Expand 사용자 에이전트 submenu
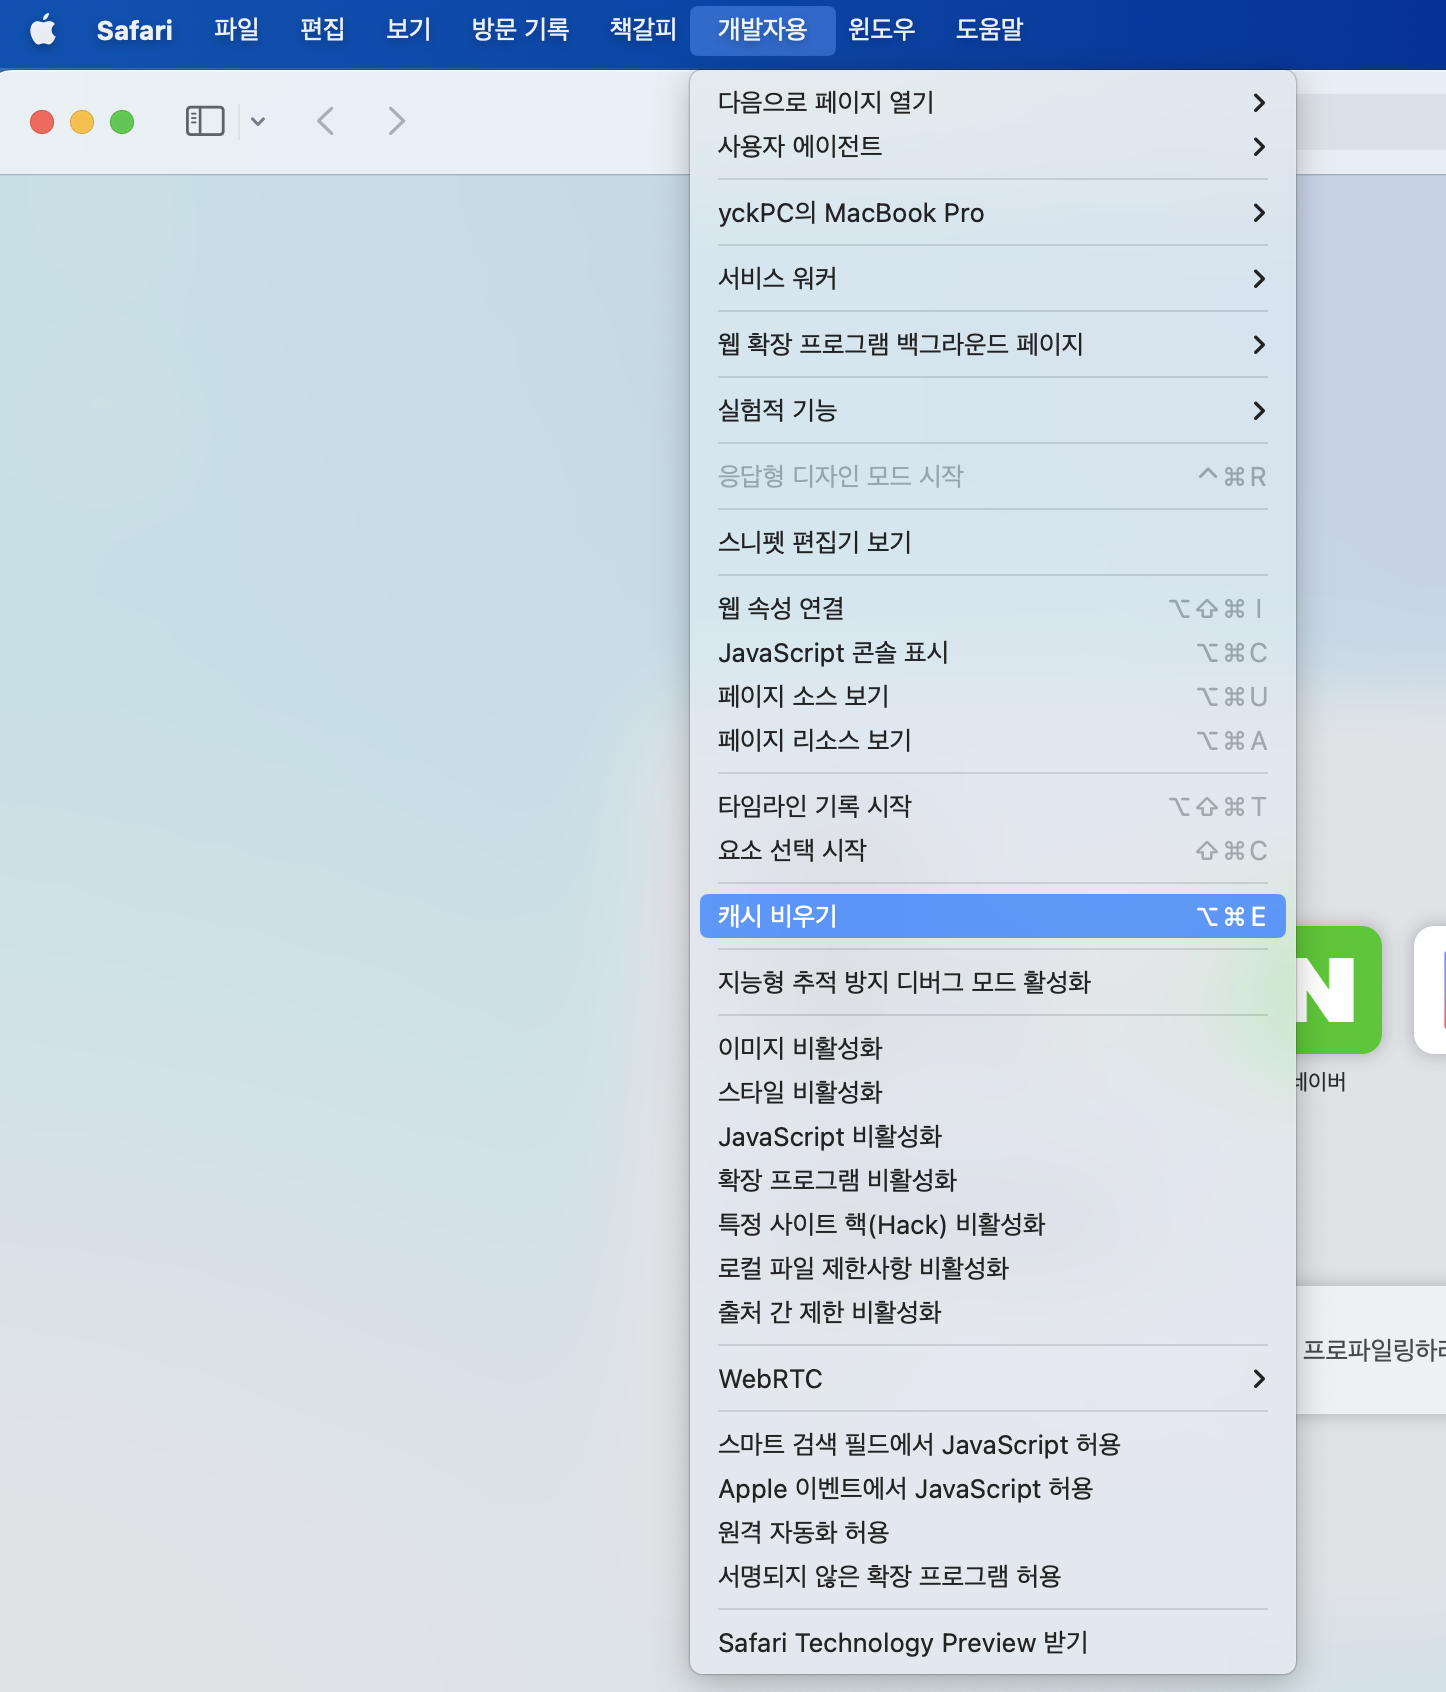The height and width of the screenshot is (1692, 1446). coord(992,146)
